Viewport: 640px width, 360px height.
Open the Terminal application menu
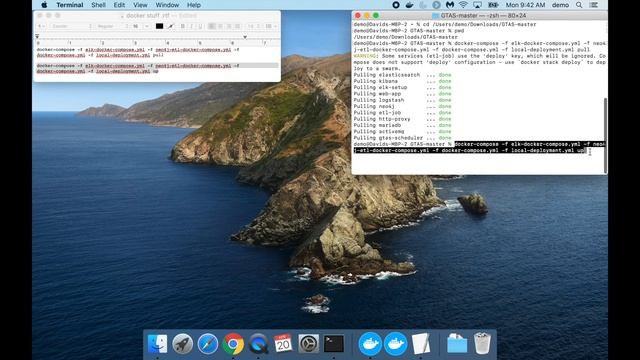point(70,5)
